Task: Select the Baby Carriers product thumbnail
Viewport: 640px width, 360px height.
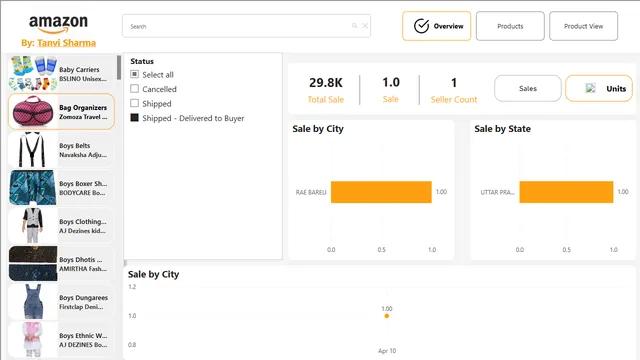Action: point(33,73)
